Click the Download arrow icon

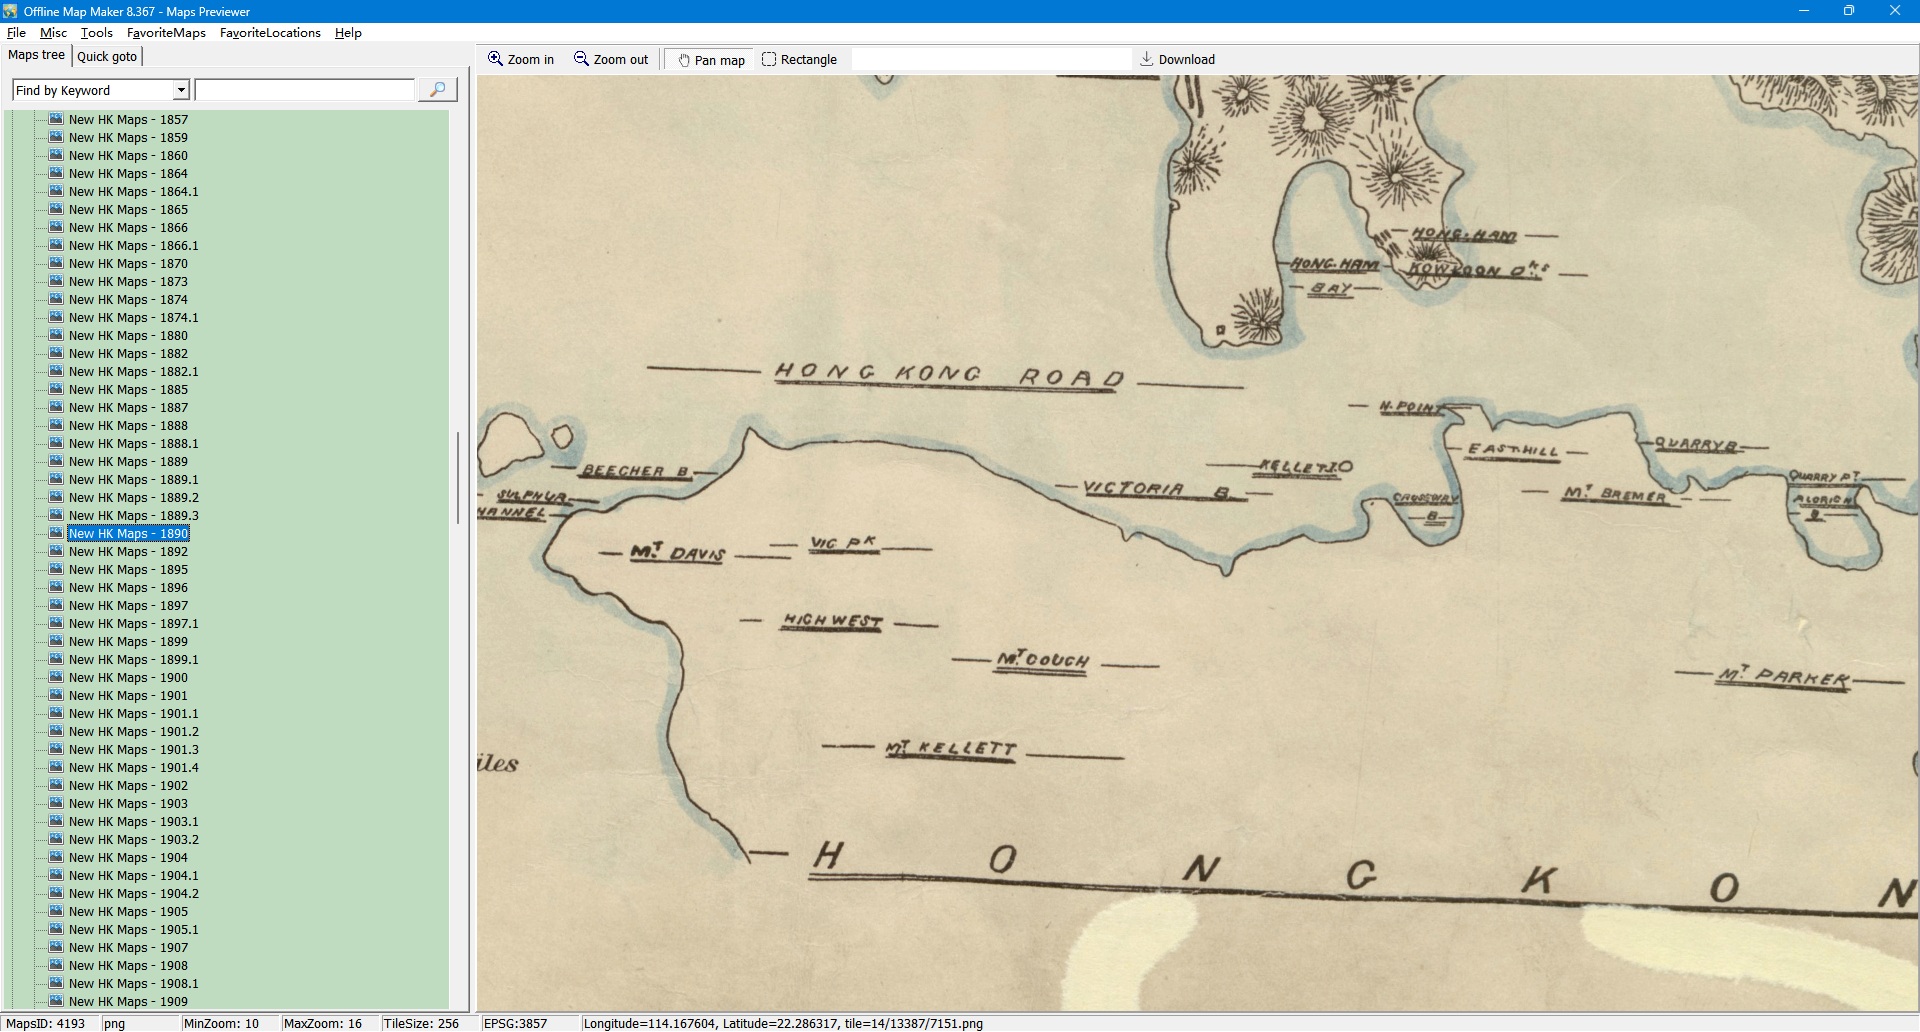[1147, 59]
